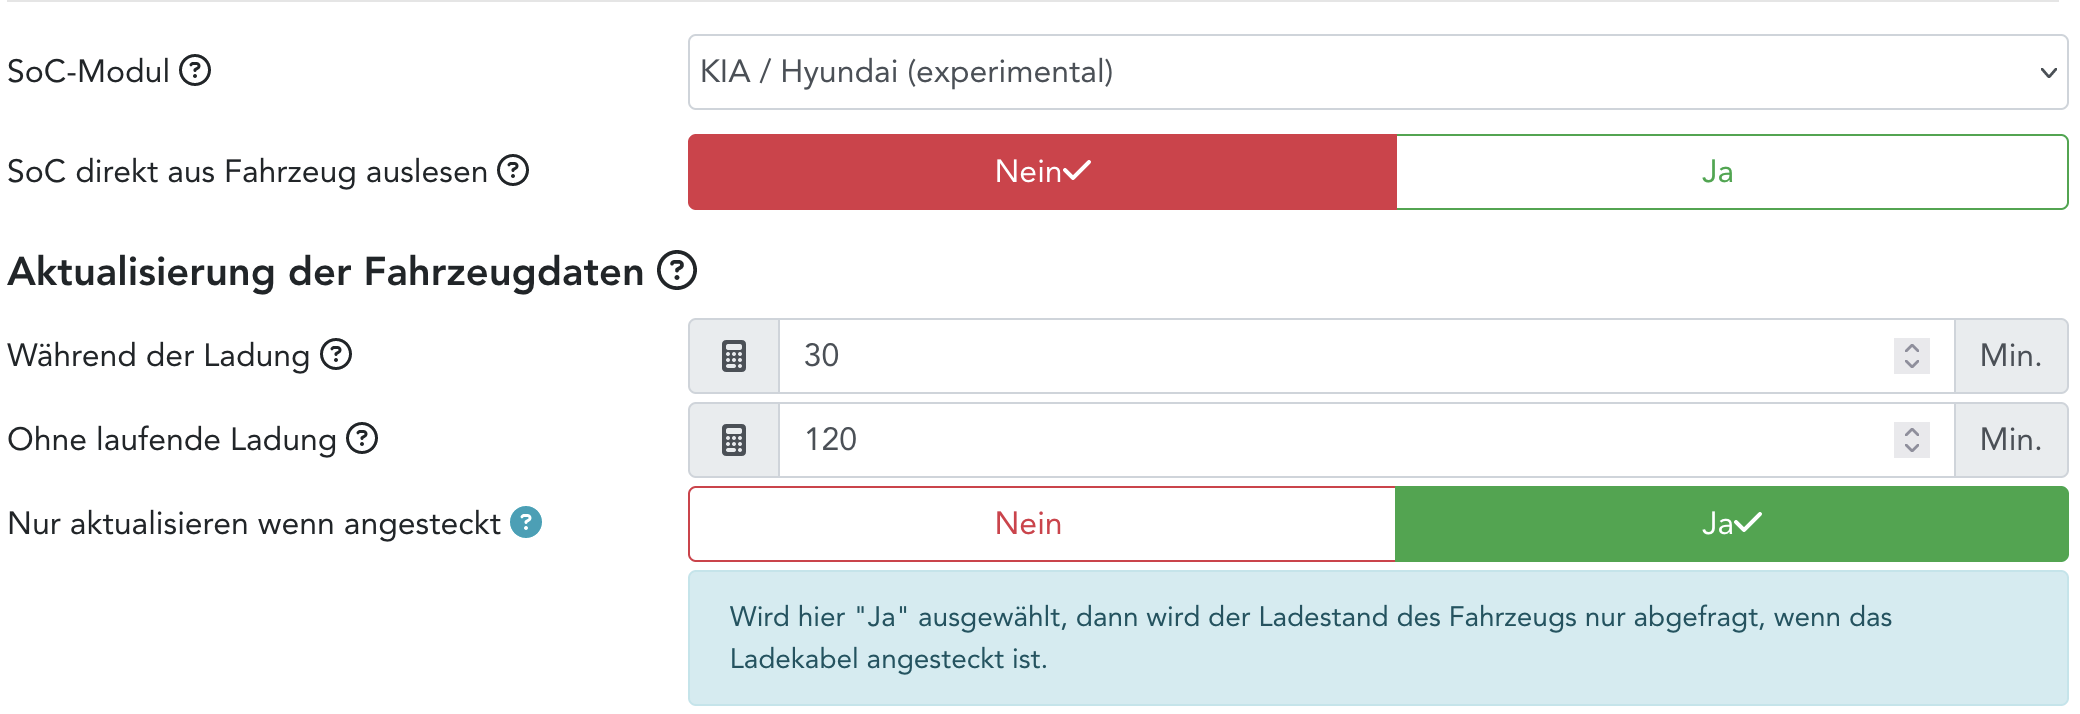Click help icon next to SoC-Modul
The width and height of the screenshot is (2080, 714).
[x=195, y=71]
